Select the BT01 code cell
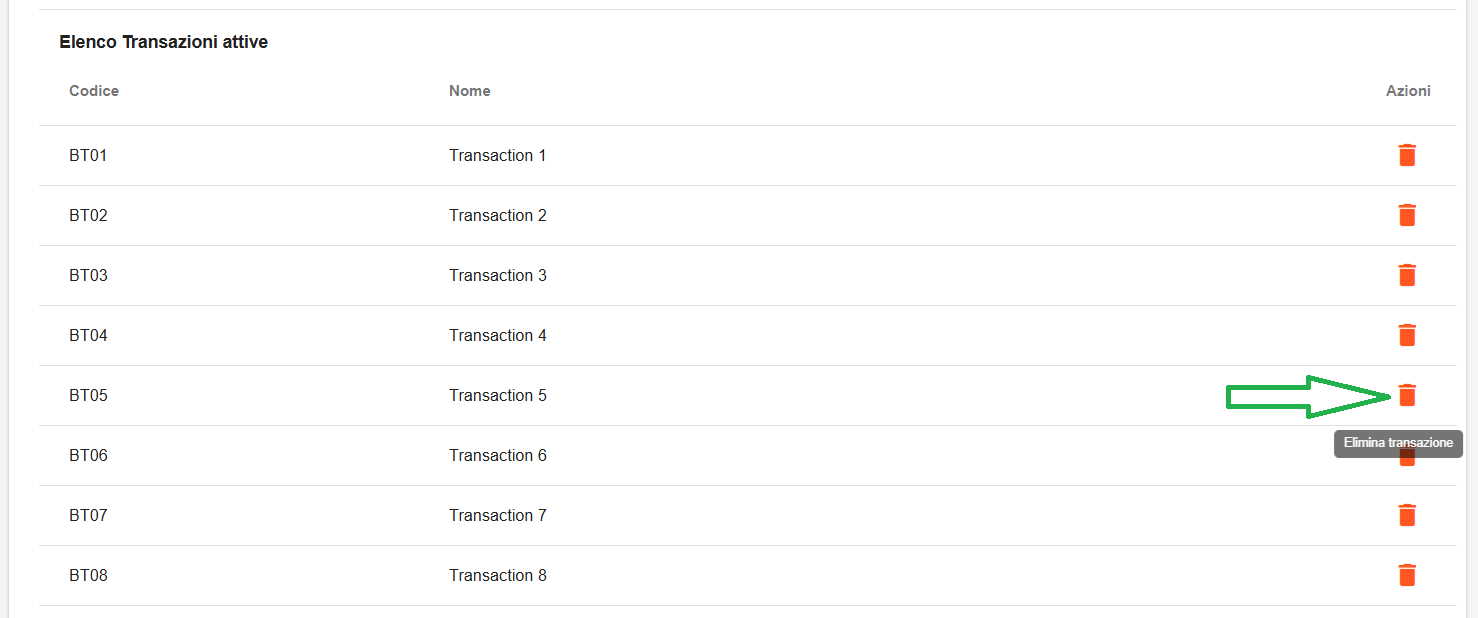The image size is (1478, 618). pos(88,155)
